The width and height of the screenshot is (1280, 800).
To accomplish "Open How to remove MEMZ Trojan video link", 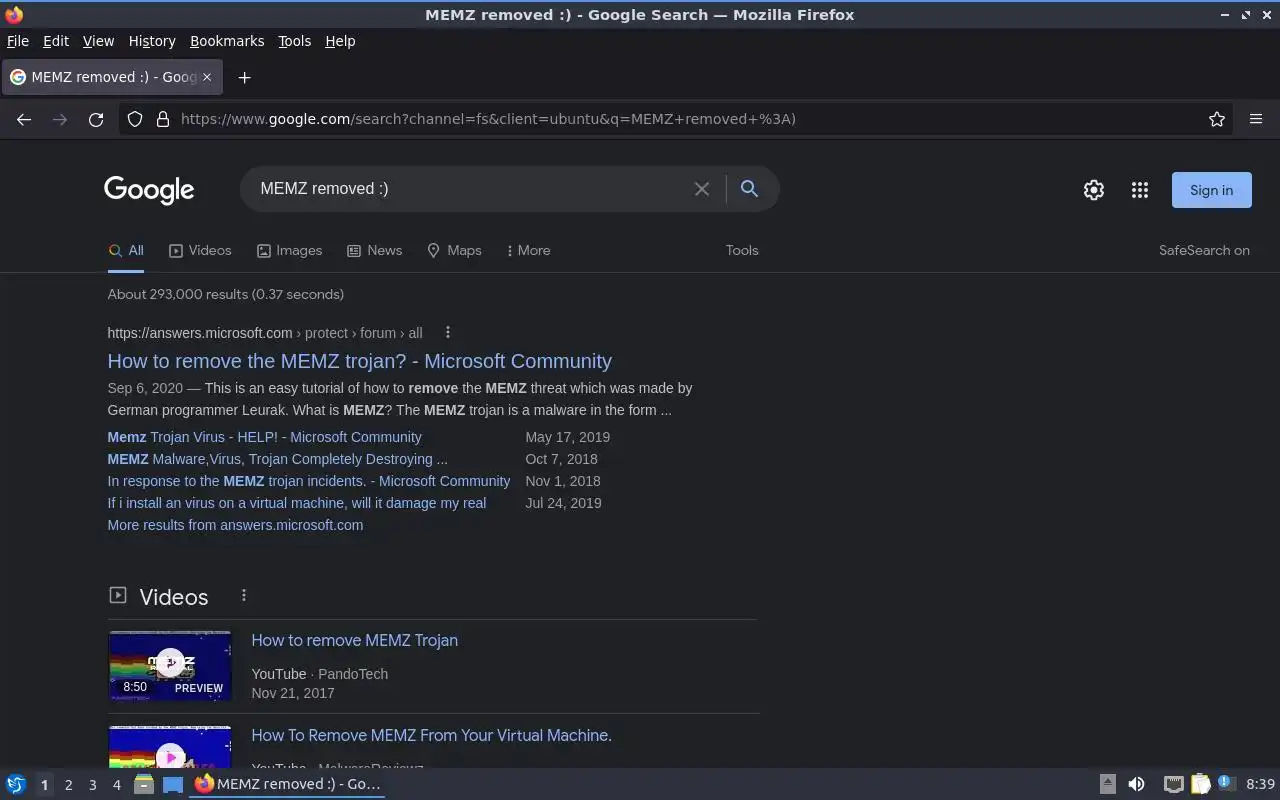I will click(x=354, y=641).
